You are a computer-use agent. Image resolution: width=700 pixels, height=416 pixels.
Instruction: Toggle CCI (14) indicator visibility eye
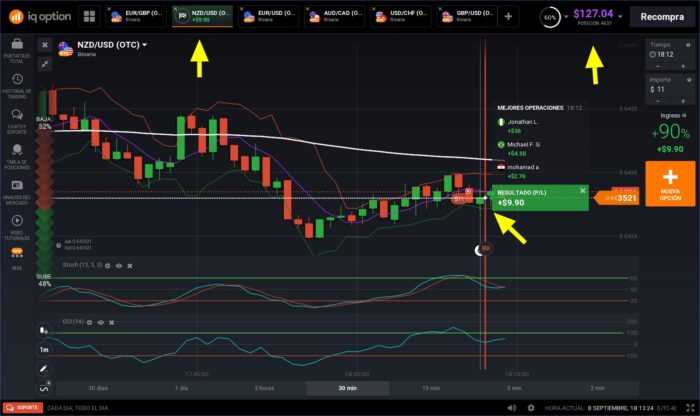[x=100, y=322]
